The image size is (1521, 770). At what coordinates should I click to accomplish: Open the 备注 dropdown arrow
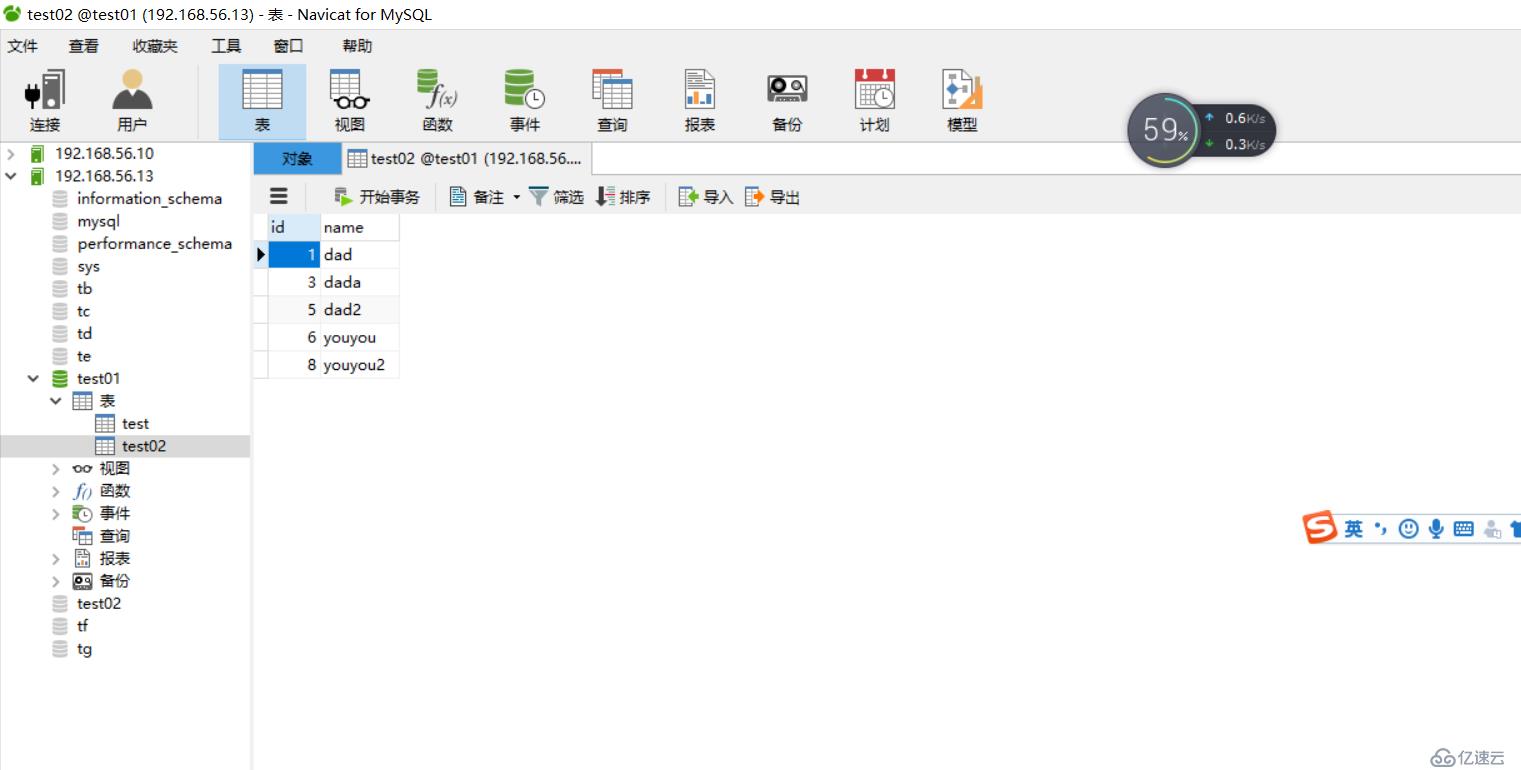click(517, 197)
